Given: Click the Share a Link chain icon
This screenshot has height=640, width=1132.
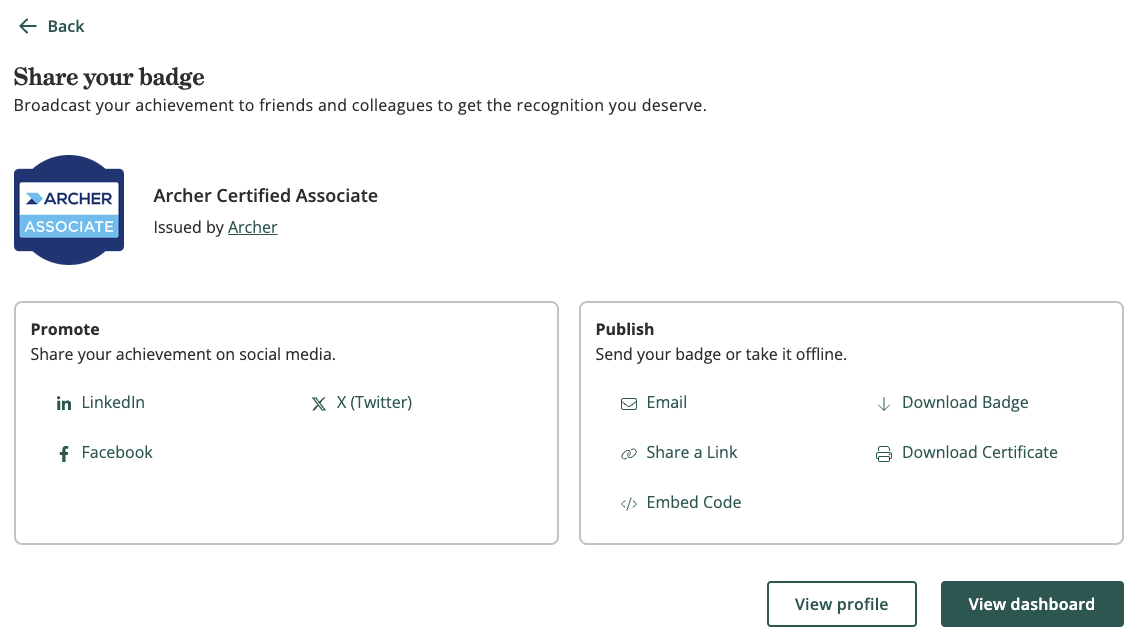Looking at the screenshot, I should click(629, 454).
